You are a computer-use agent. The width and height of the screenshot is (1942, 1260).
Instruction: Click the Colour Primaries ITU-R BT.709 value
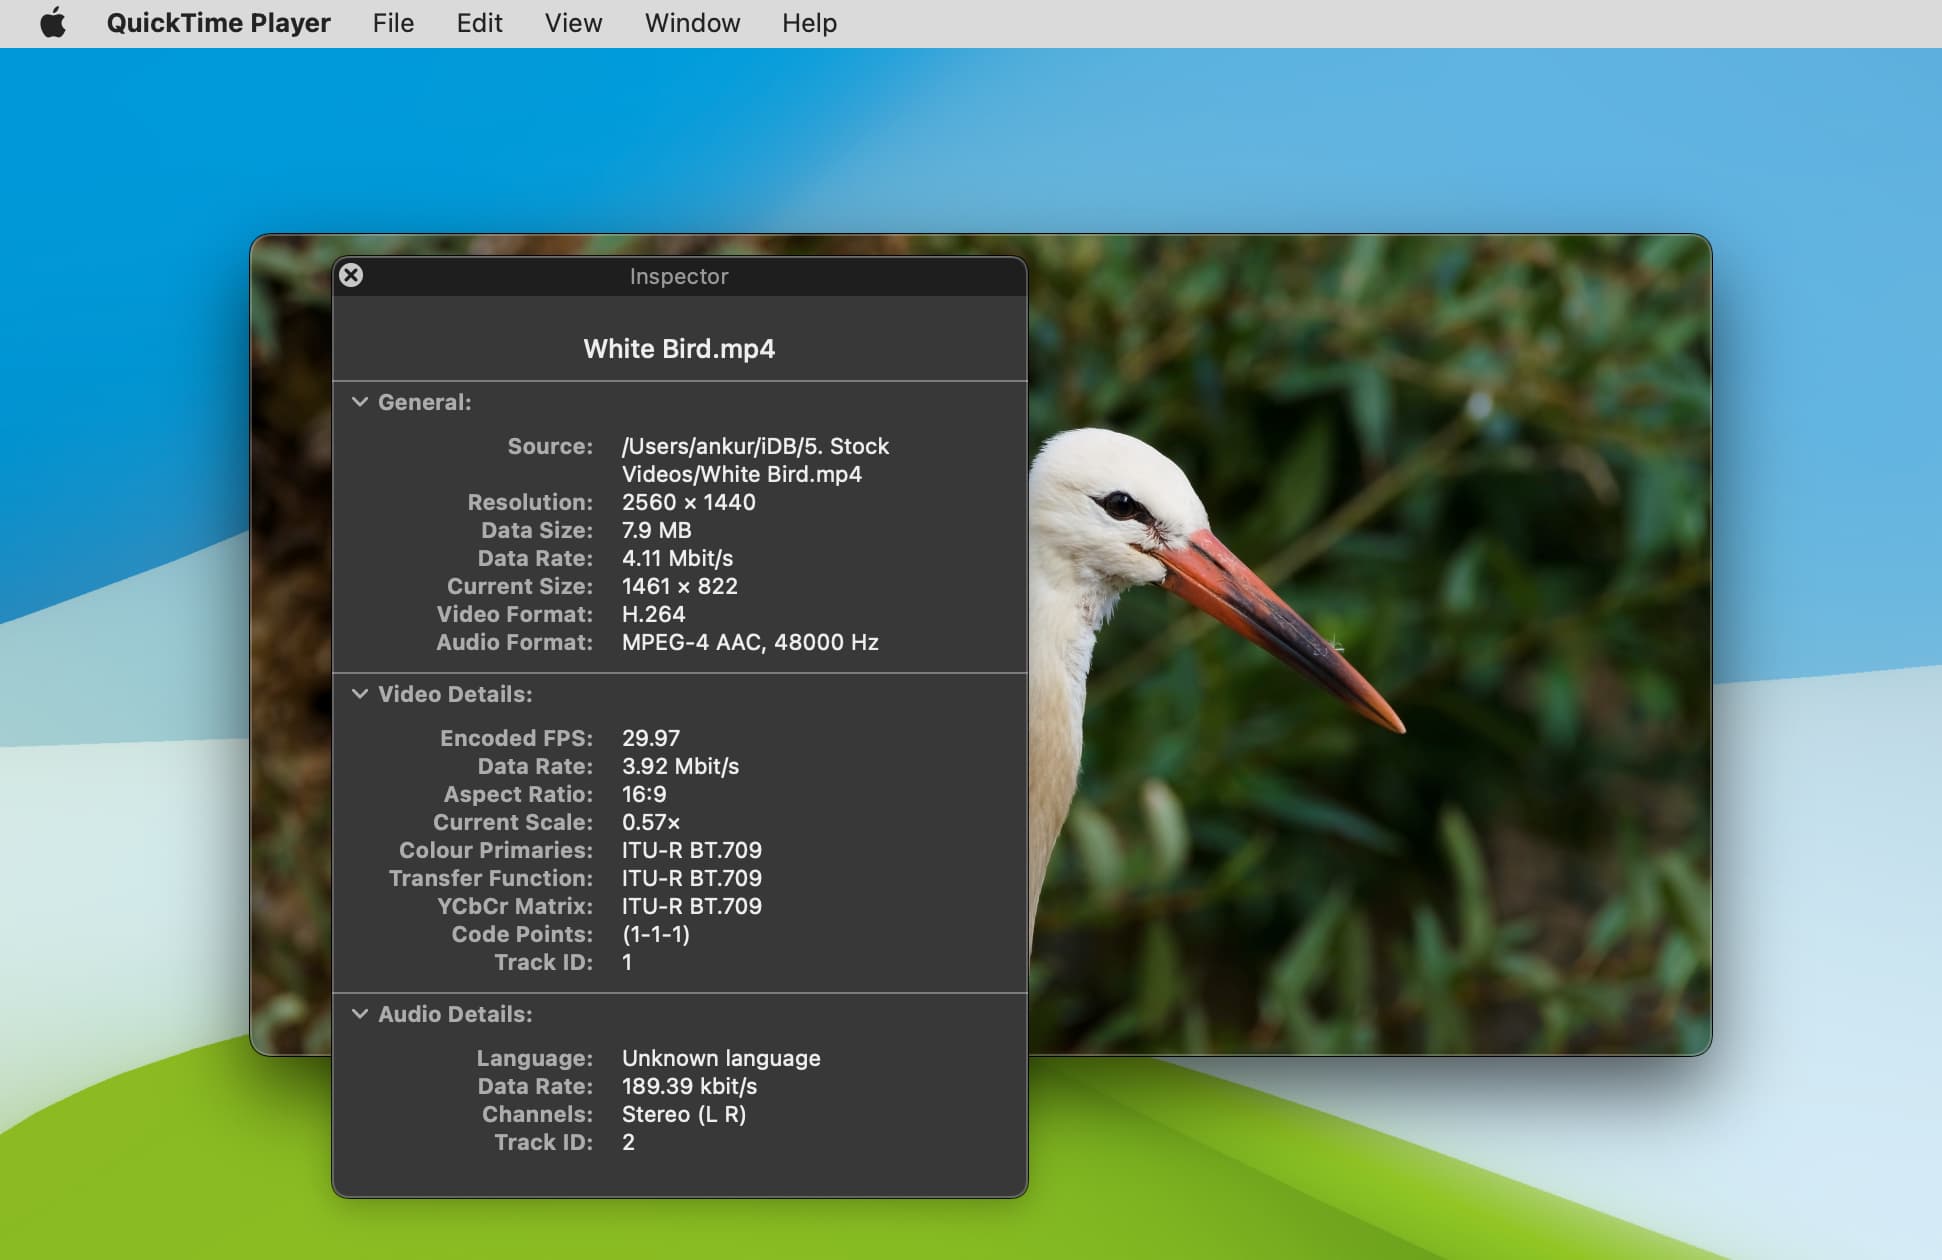click(x=692, y=850)
